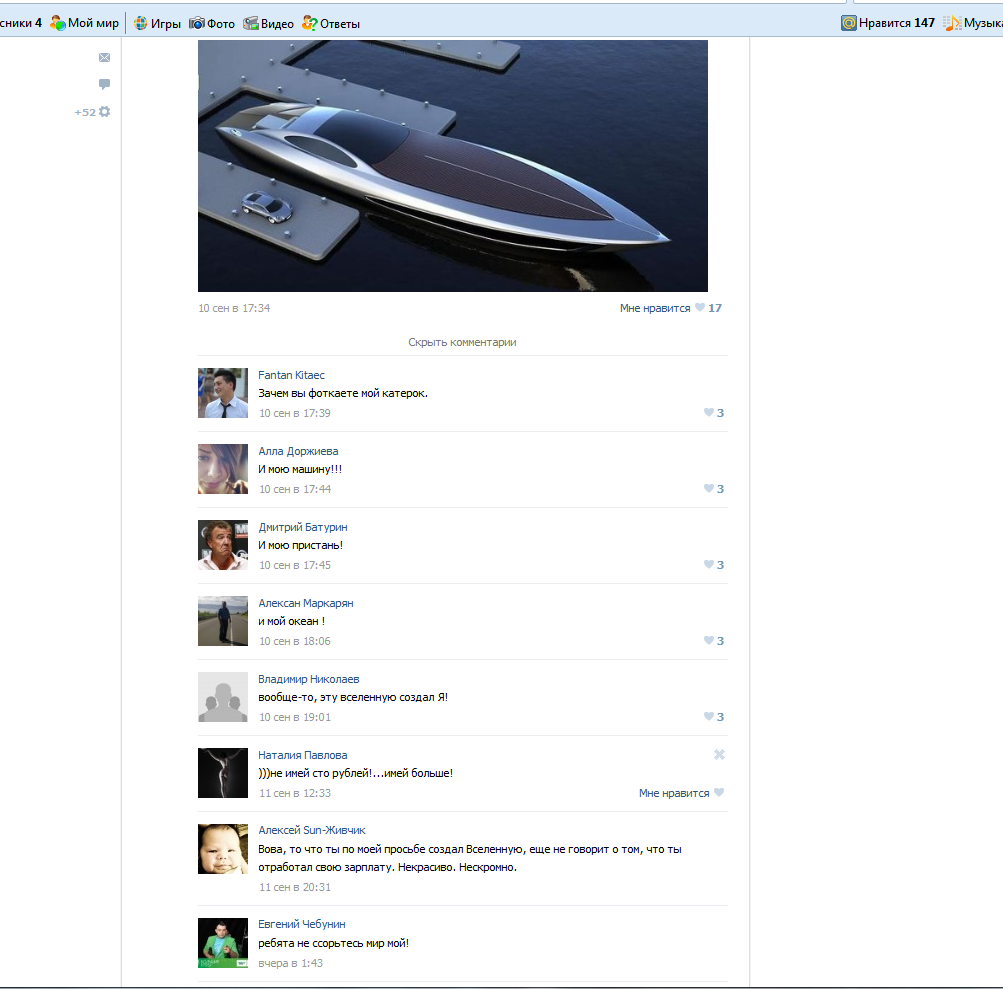This screenshot has width=1003, height=989.
Task: Click heart icon on Дмитрий Батурин's comment
Action: 708,565
